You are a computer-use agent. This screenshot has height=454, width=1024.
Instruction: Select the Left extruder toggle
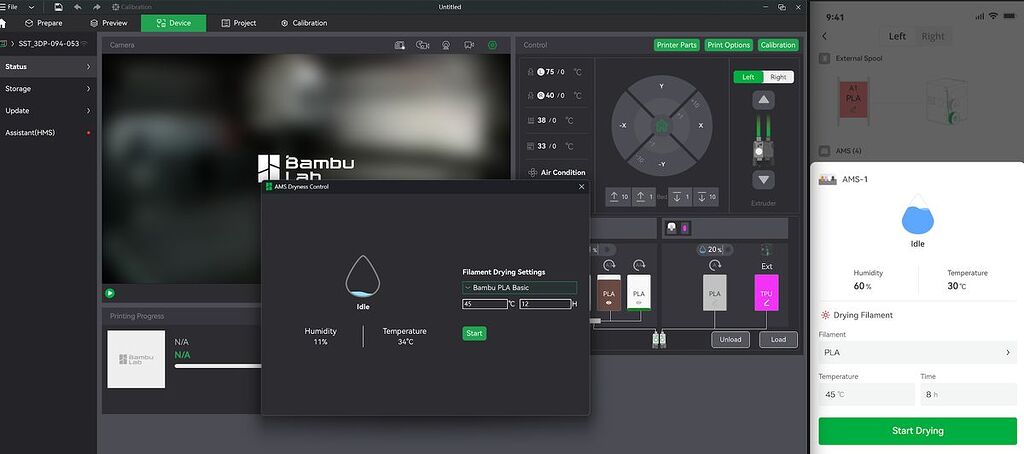coord(748,77)
